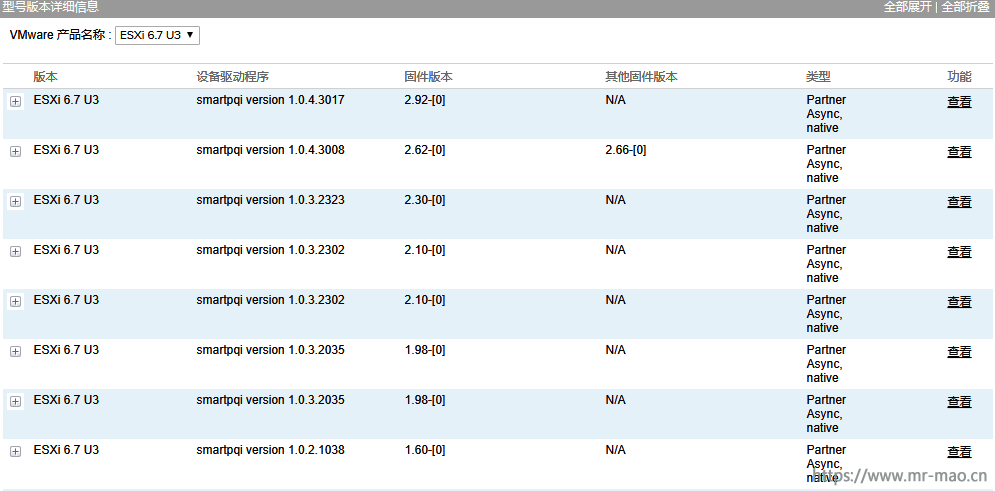
Task: Click 全部展开 to expand all rows
Action: point(908,7)
